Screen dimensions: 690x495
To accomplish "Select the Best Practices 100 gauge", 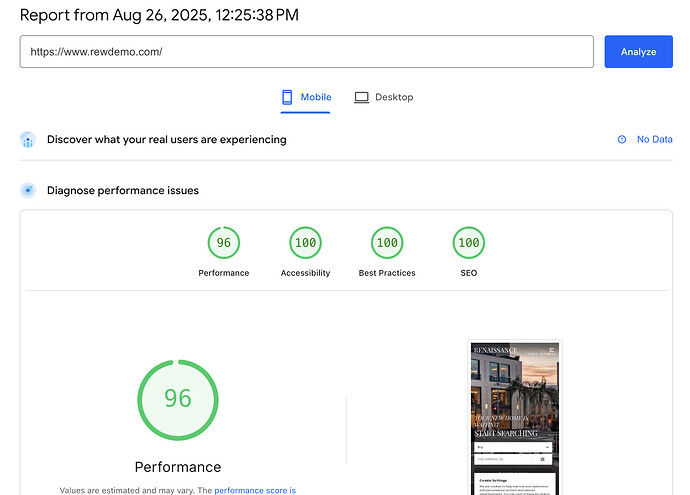I will pos(387,243).
